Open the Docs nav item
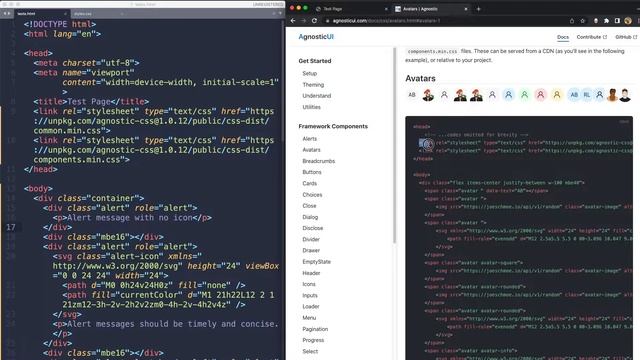This screenshot has height=360, width=640. [563, 37]
